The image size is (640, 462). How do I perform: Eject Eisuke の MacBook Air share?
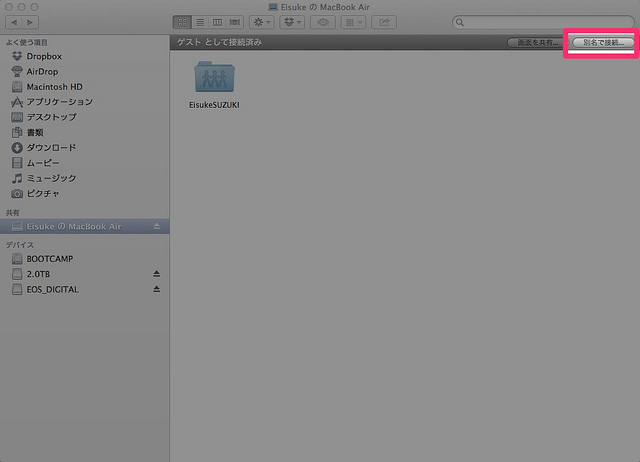click(x=157, y=226)
